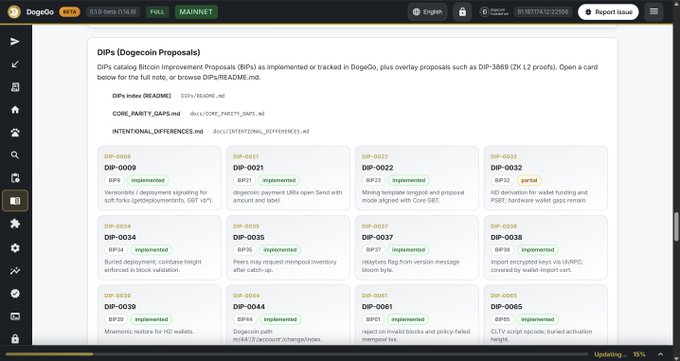Viewport: 680px width, 361px height.
Task: Click the Report issue button
Action: pyautogui.click(x=608, y=12)
